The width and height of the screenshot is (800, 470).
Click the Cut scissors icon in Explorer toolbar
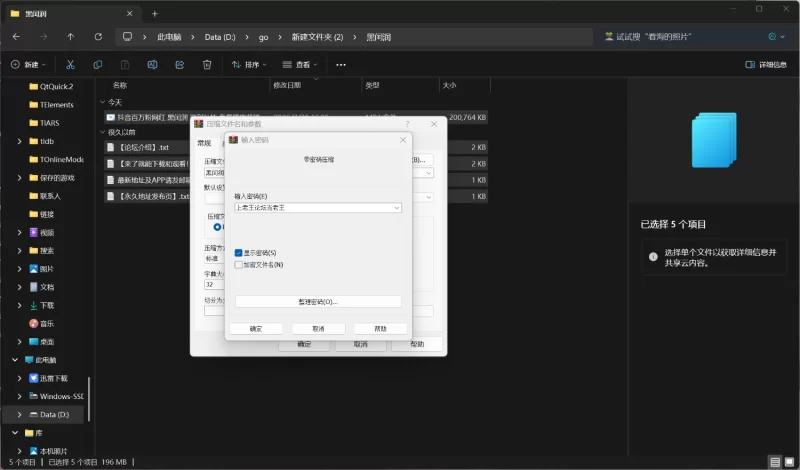(70, 65)
